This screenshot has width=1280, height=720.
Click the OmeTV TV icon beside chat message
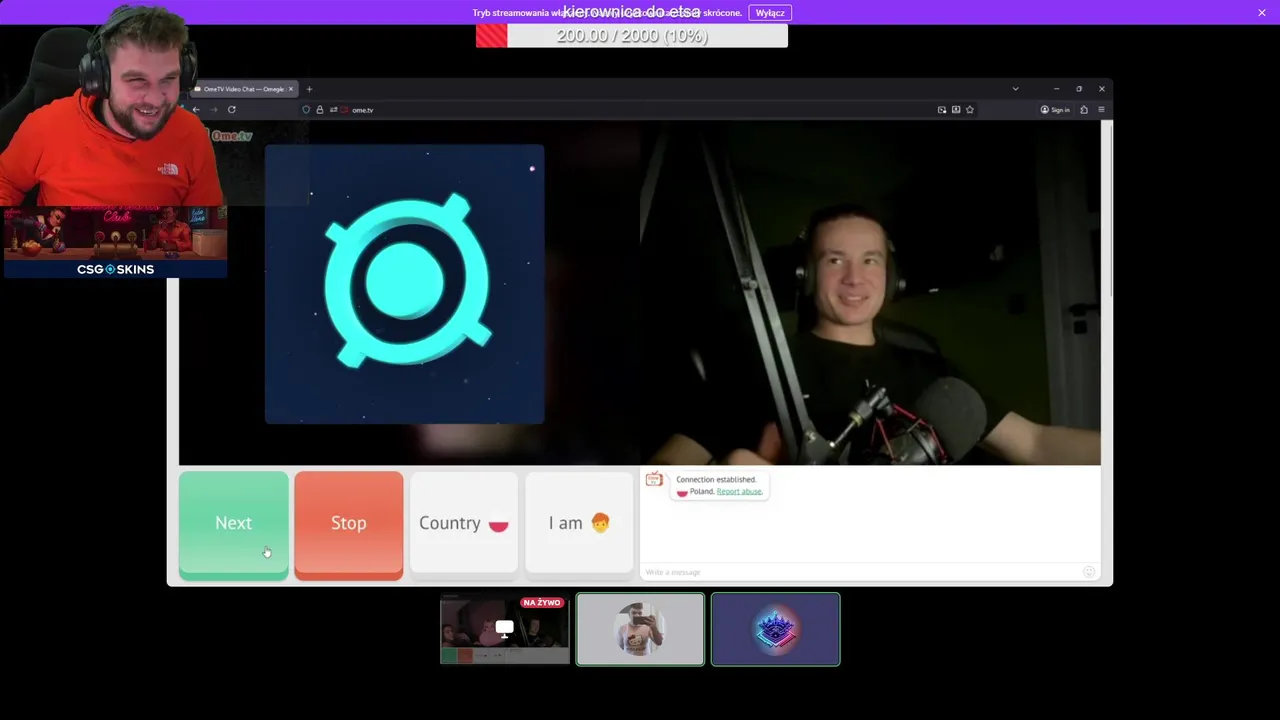coord(654,480)
